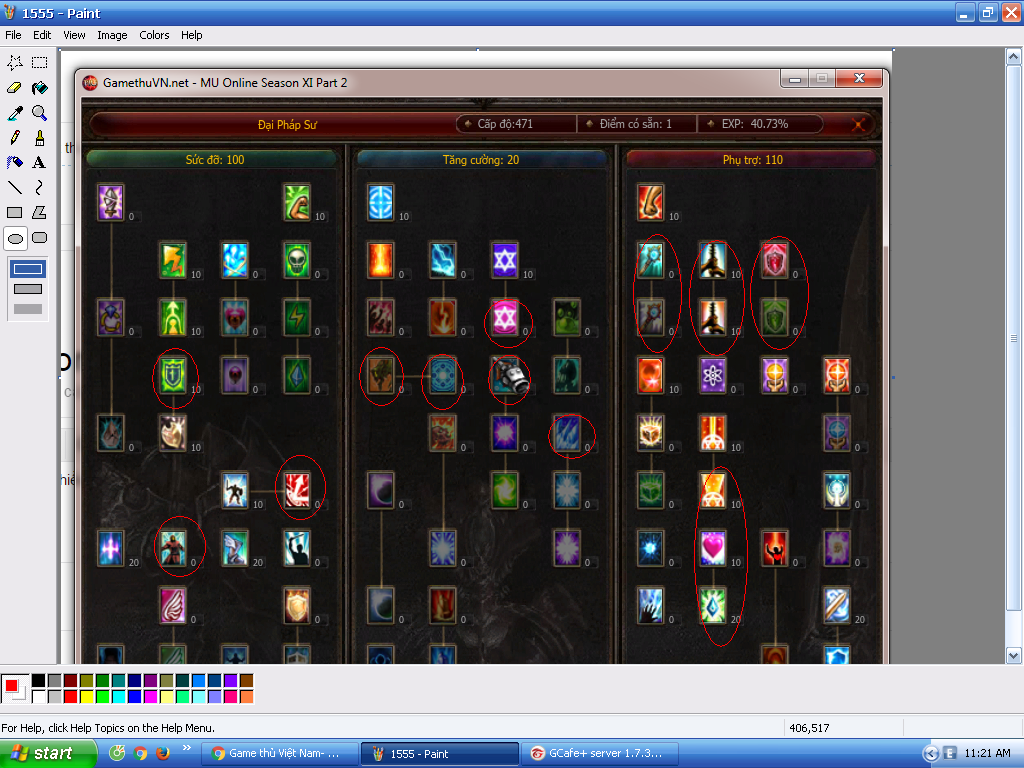Click the E language tray icon
The image size is (1024, 768).
tap(950, 754)
